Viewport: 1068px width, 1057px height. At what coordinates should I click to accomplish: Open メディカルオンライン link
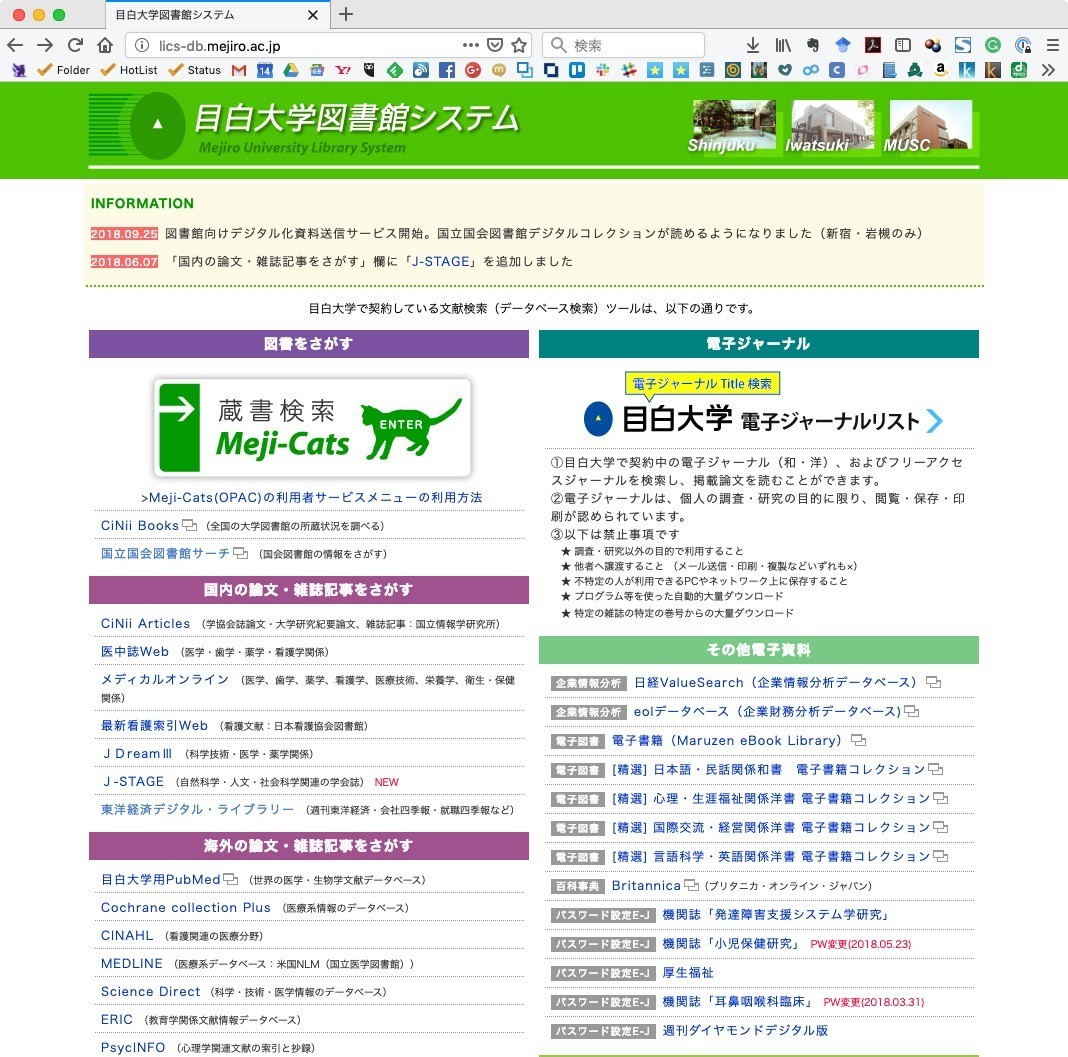coord(164,680)
